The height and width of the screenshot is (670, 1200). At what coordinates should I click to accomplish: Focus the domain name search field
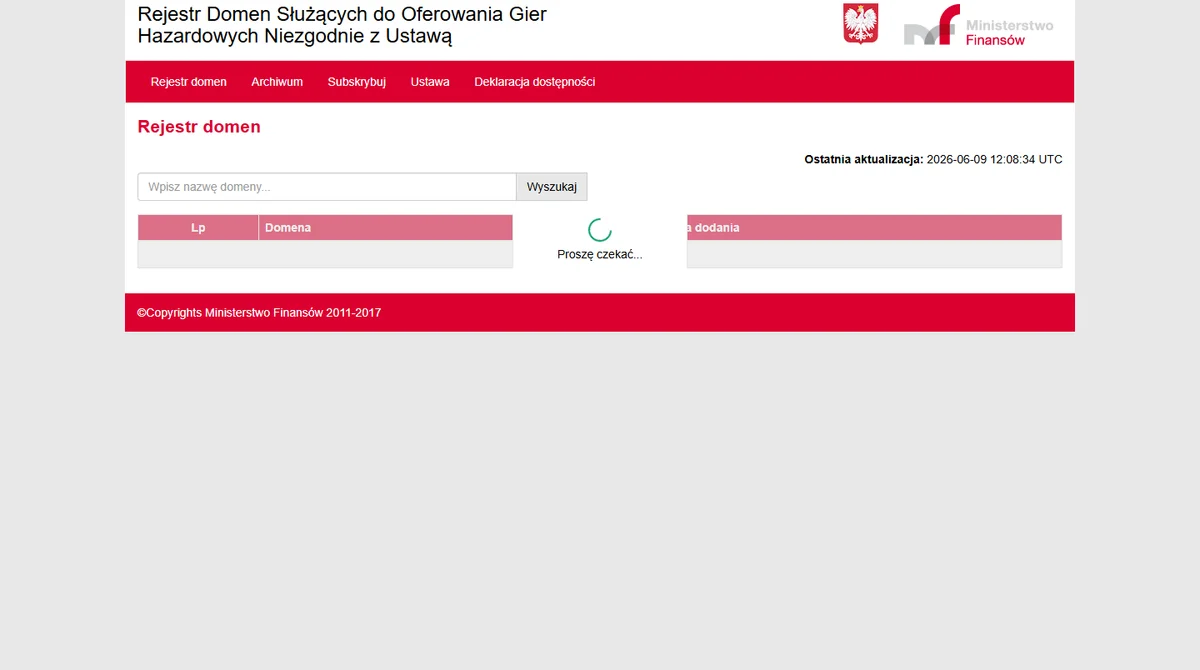(327, 187)
